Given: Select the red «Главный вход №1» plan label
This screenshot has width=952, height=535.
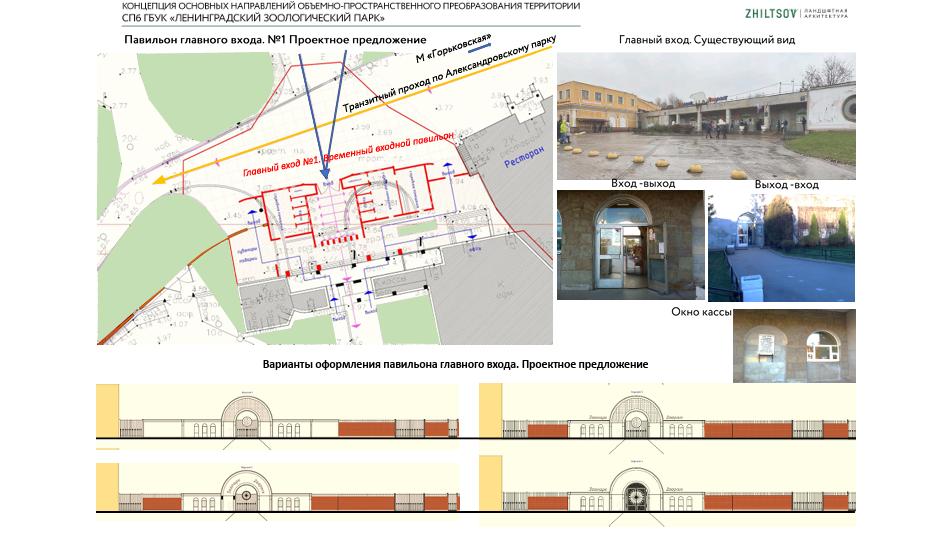Looking at the screenshot, I should coord(348,155).
